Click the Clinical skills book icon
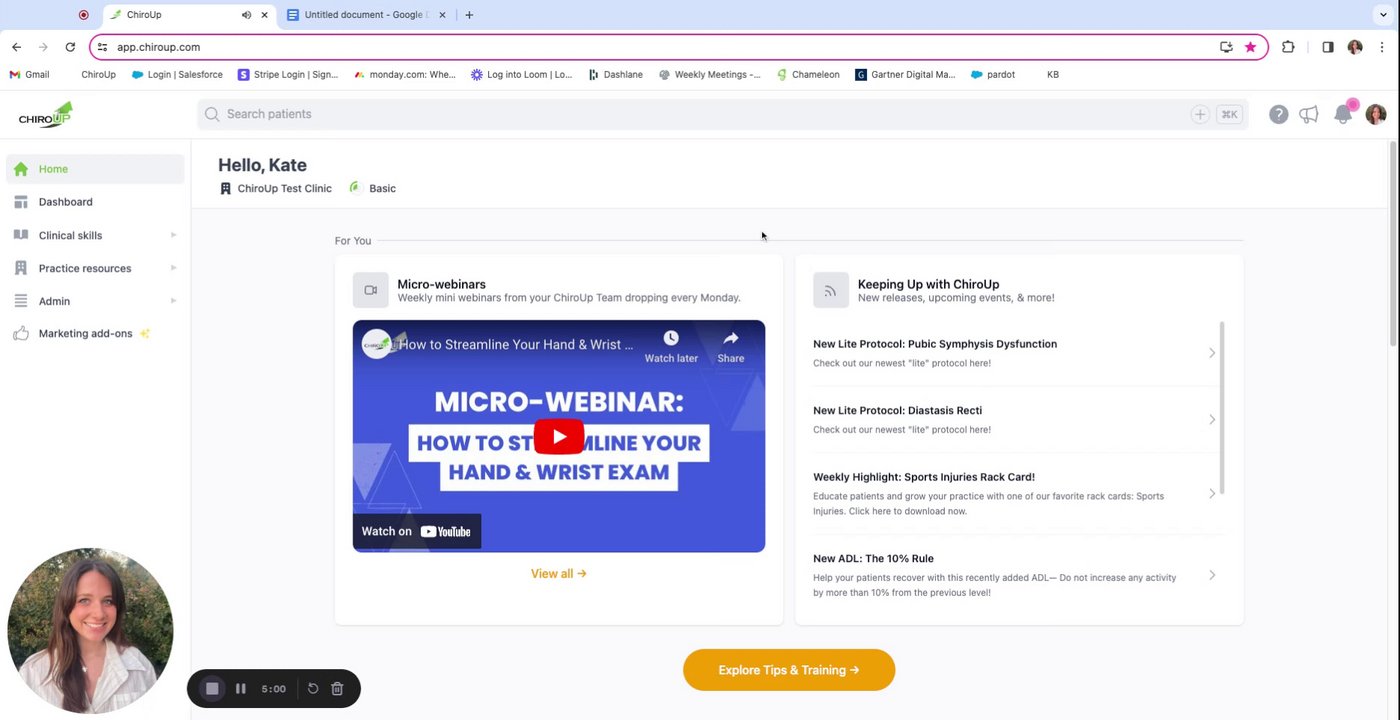This screenshot has width=1400, height=720. point(21,235)
